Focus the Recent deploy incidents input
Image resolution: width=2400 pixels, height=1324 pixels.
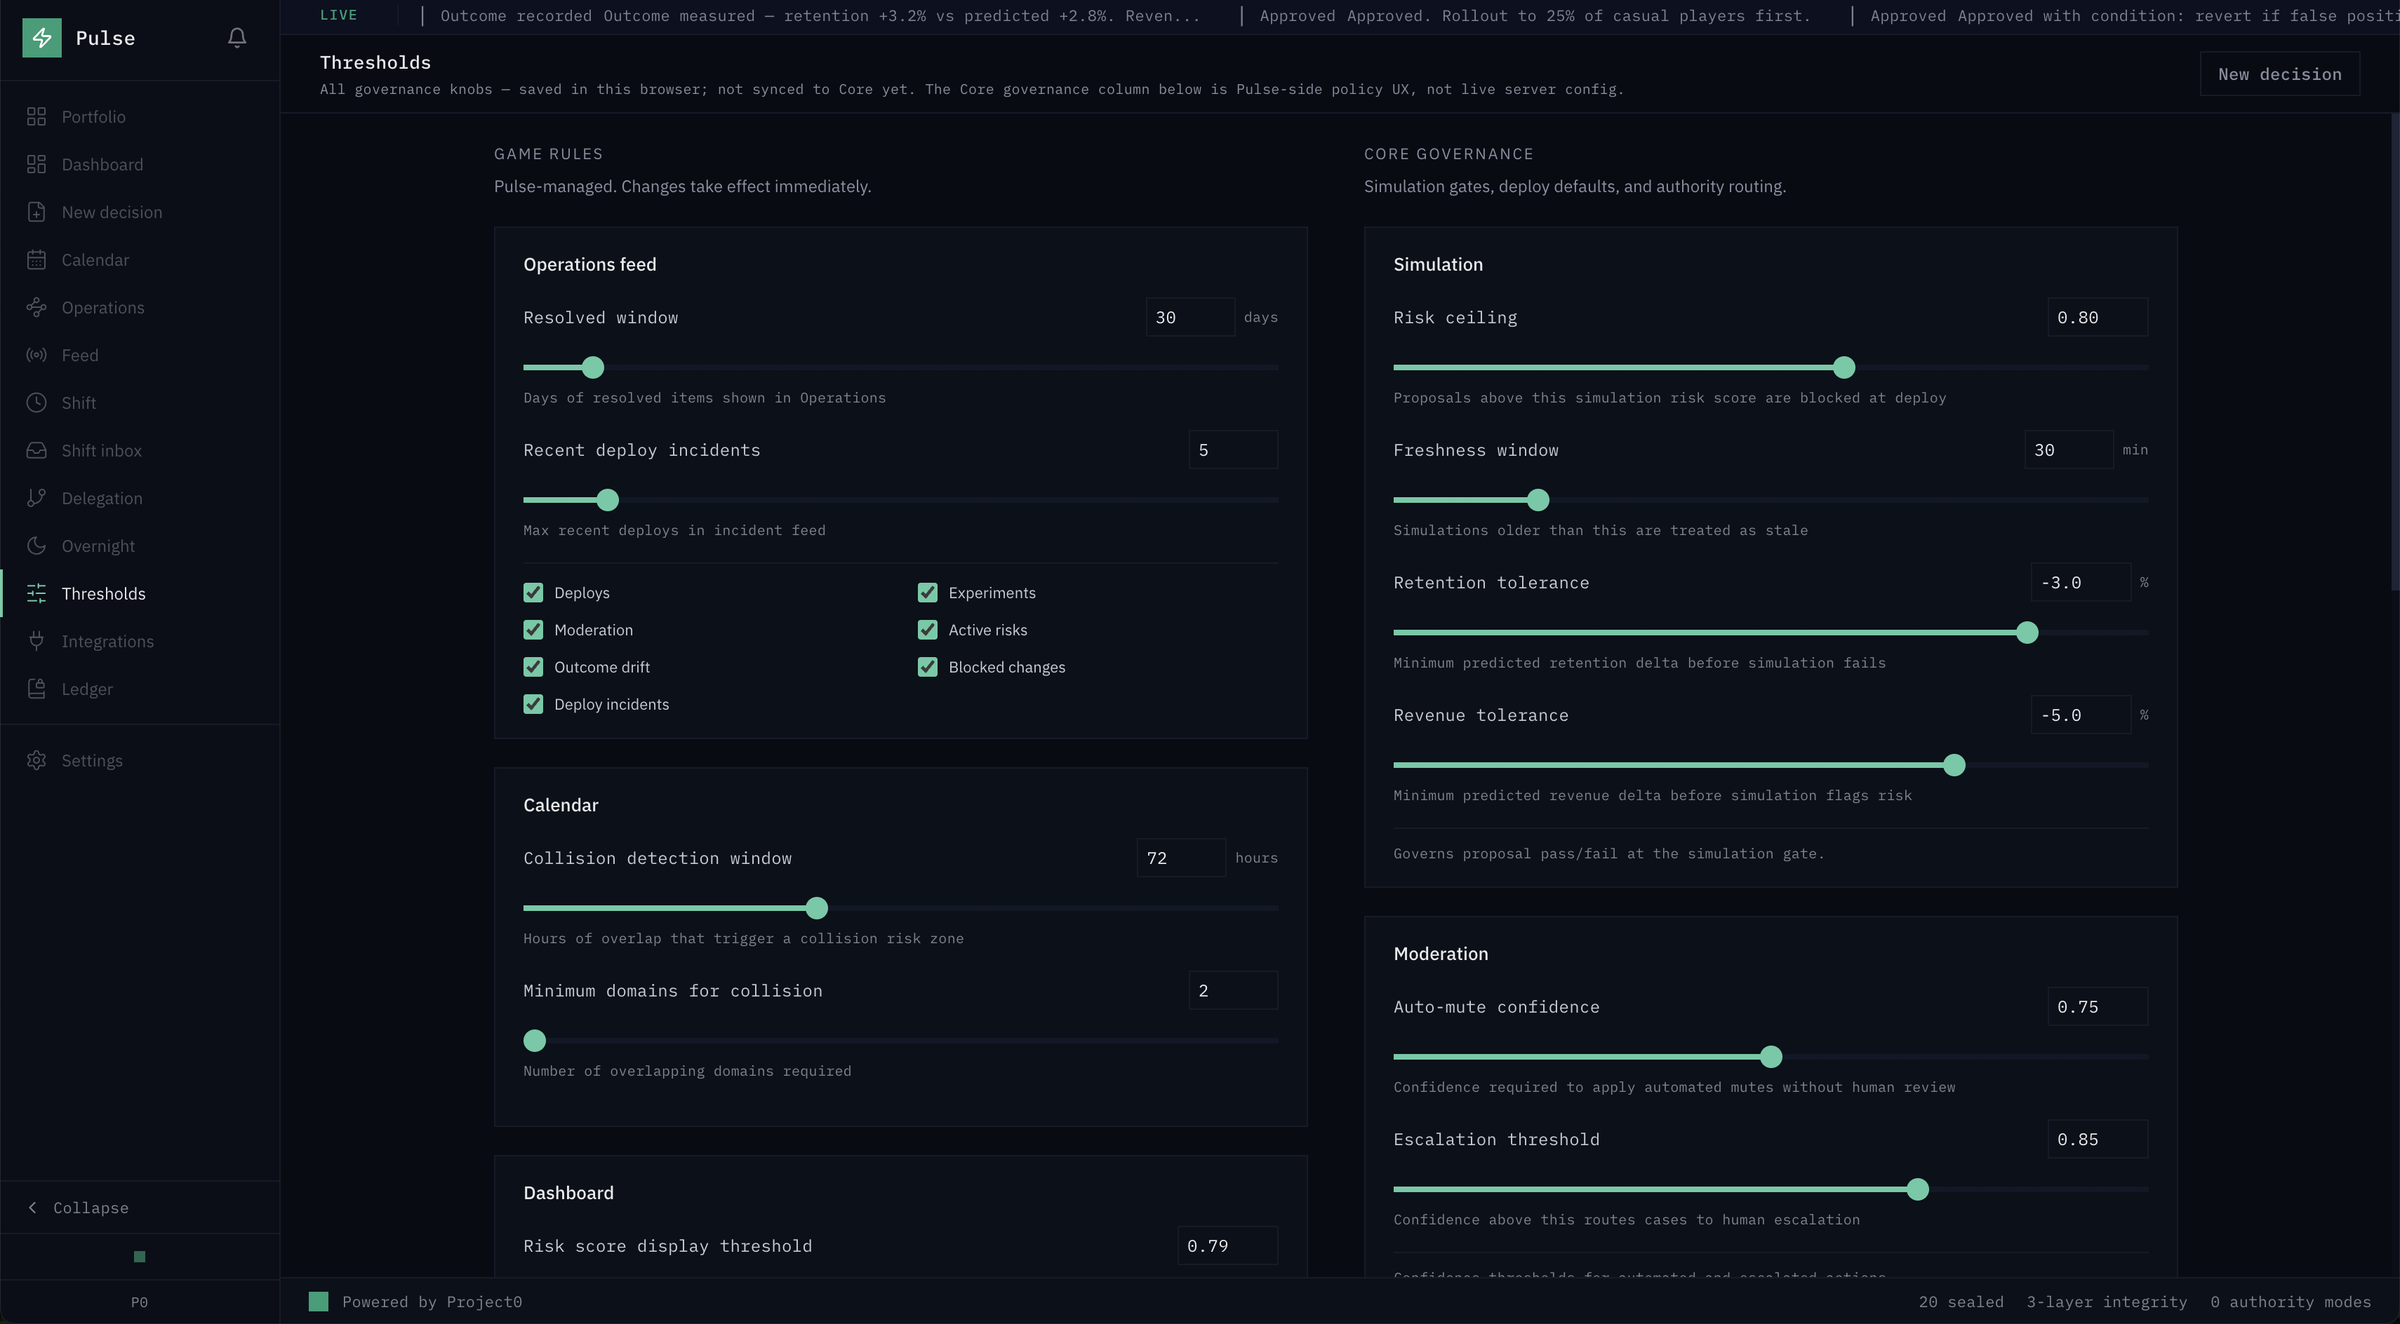pyautogui.click(x=1233, y=450)
